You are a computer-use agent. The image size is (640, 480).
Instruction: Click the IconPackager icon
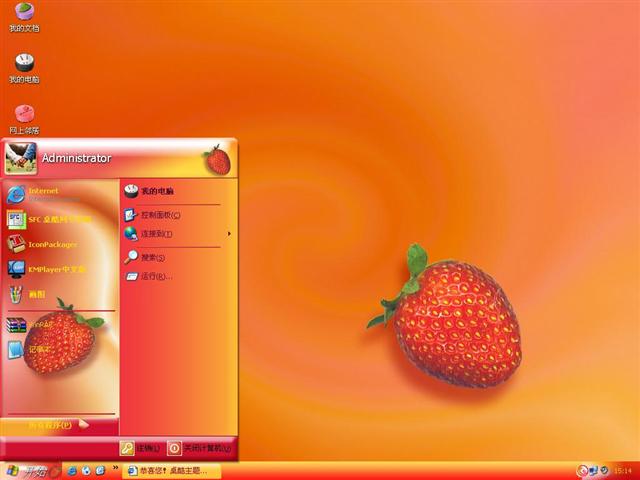click(16, 244)
